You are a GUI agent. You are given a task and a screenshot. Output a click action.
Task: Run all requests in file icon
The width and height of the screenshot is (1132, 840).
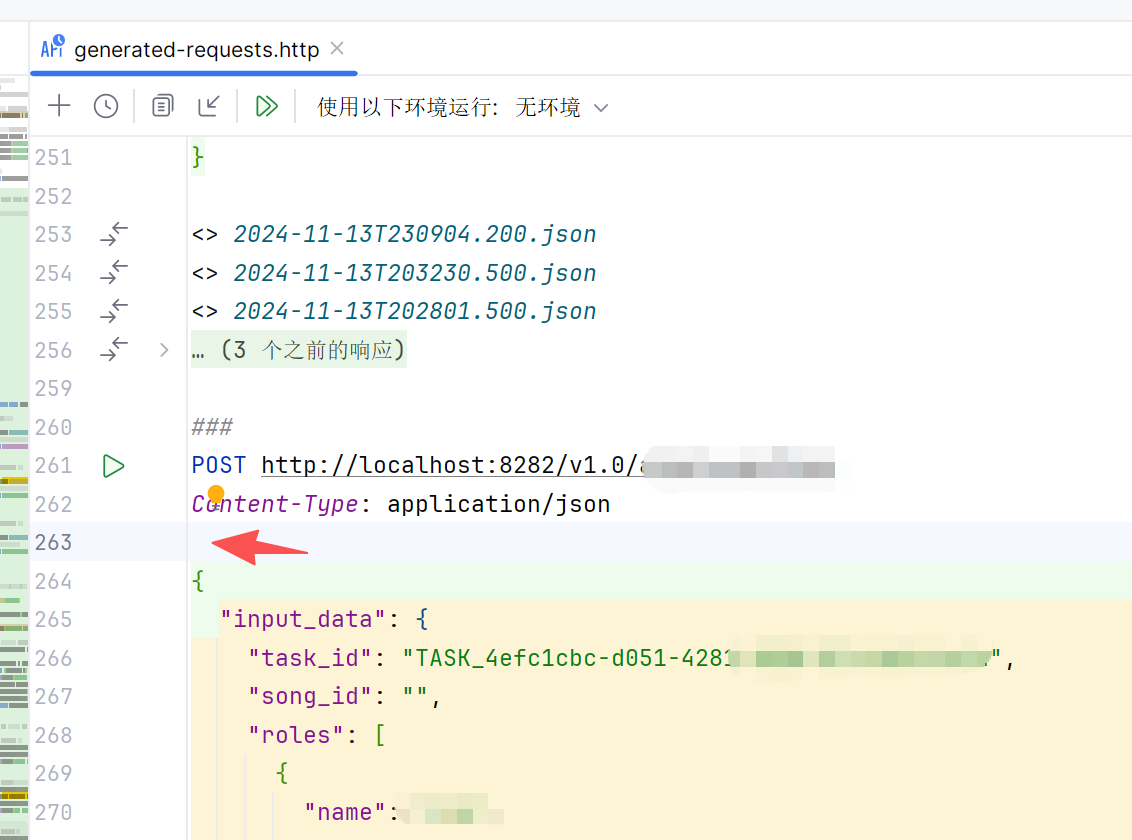coord(266,106)
